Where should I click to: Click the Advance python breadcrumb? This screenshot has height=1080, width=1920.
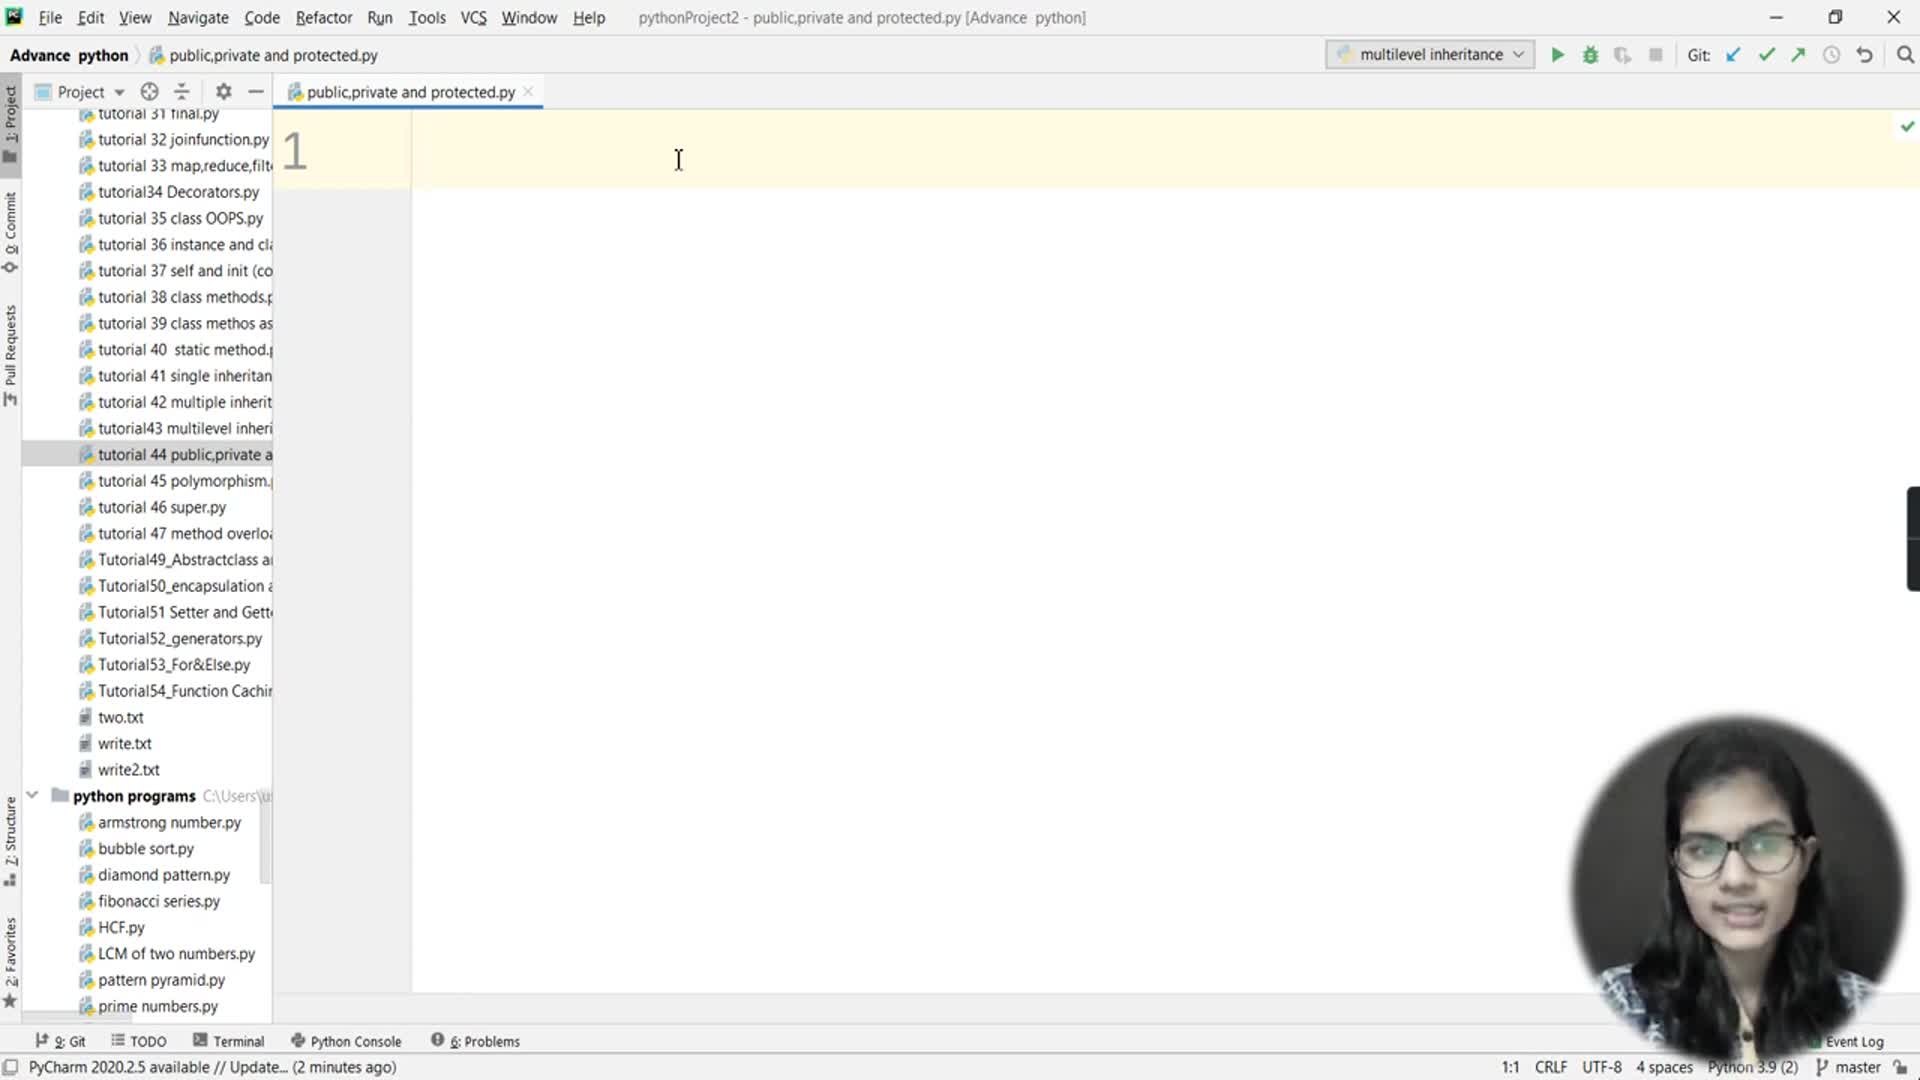point(69,55)
